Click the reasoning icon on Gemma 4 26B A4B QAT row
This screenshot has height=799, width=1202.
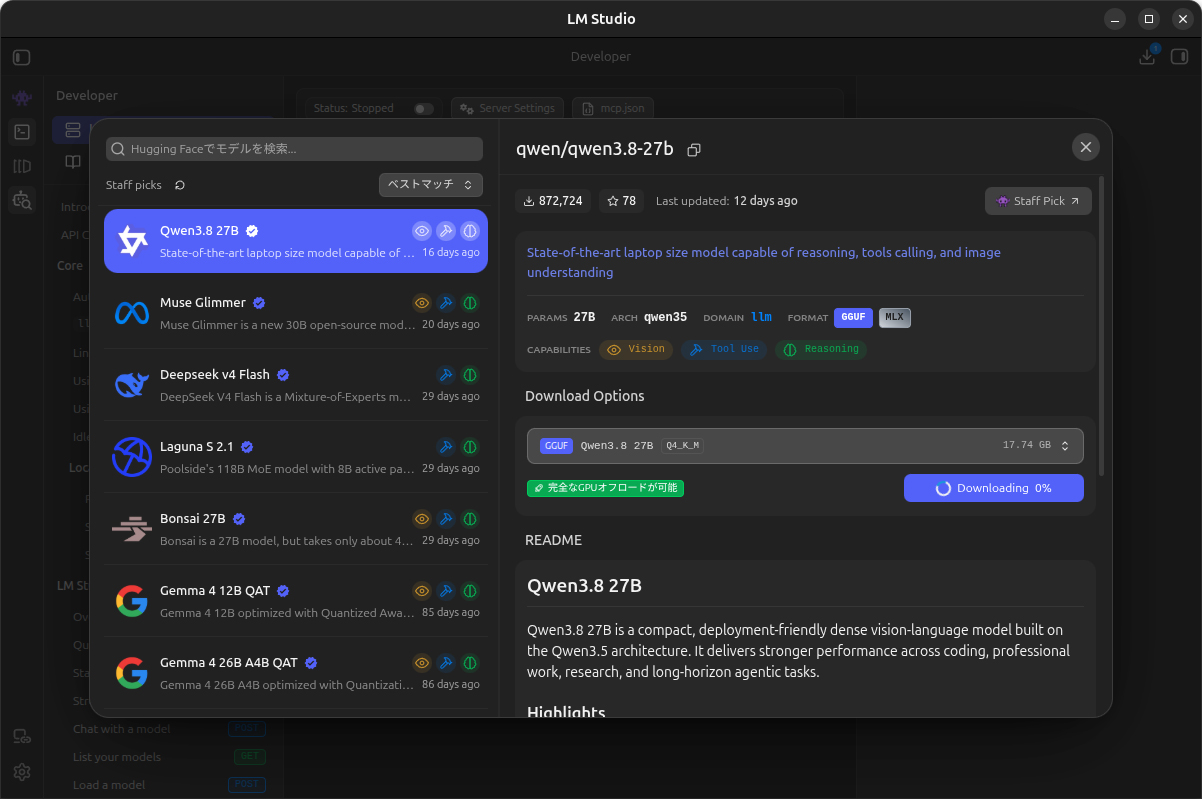tap(470, 663)
